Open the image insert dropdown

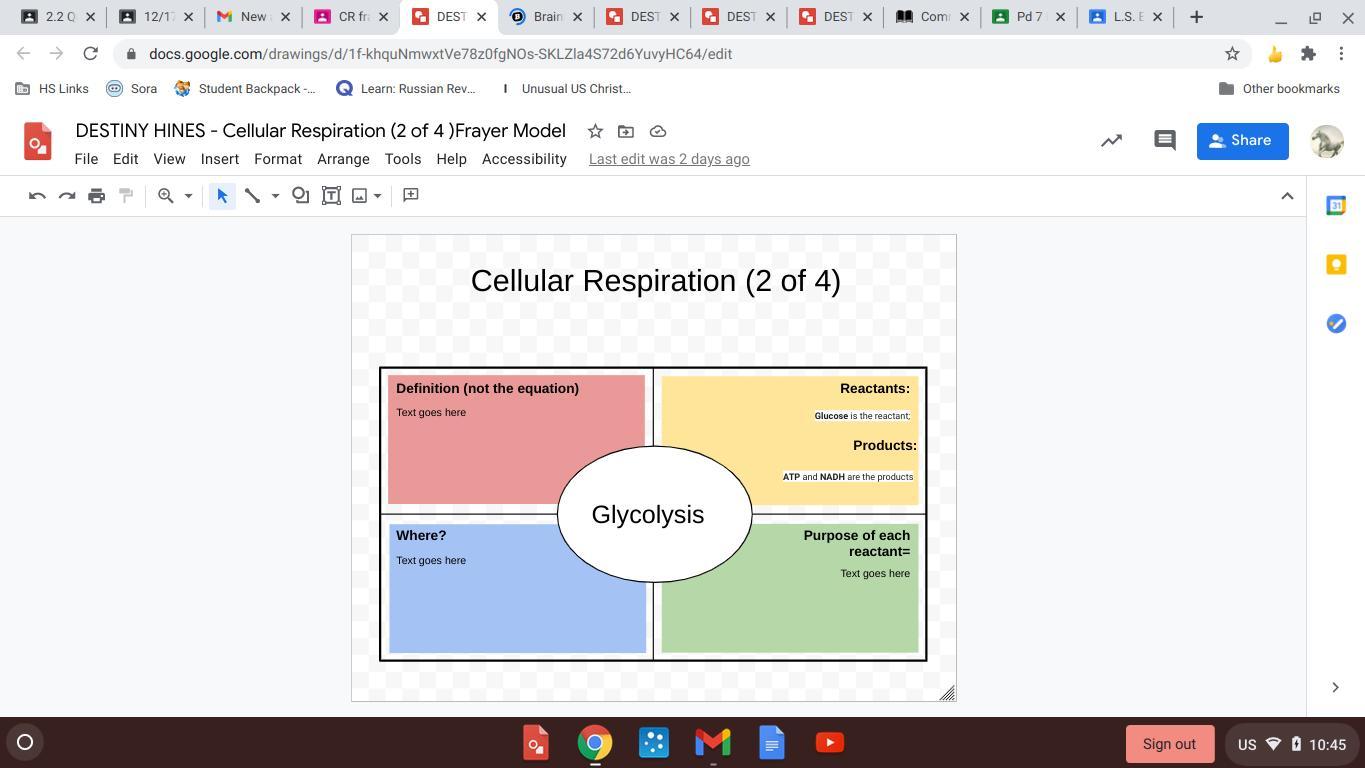(377, 196)
